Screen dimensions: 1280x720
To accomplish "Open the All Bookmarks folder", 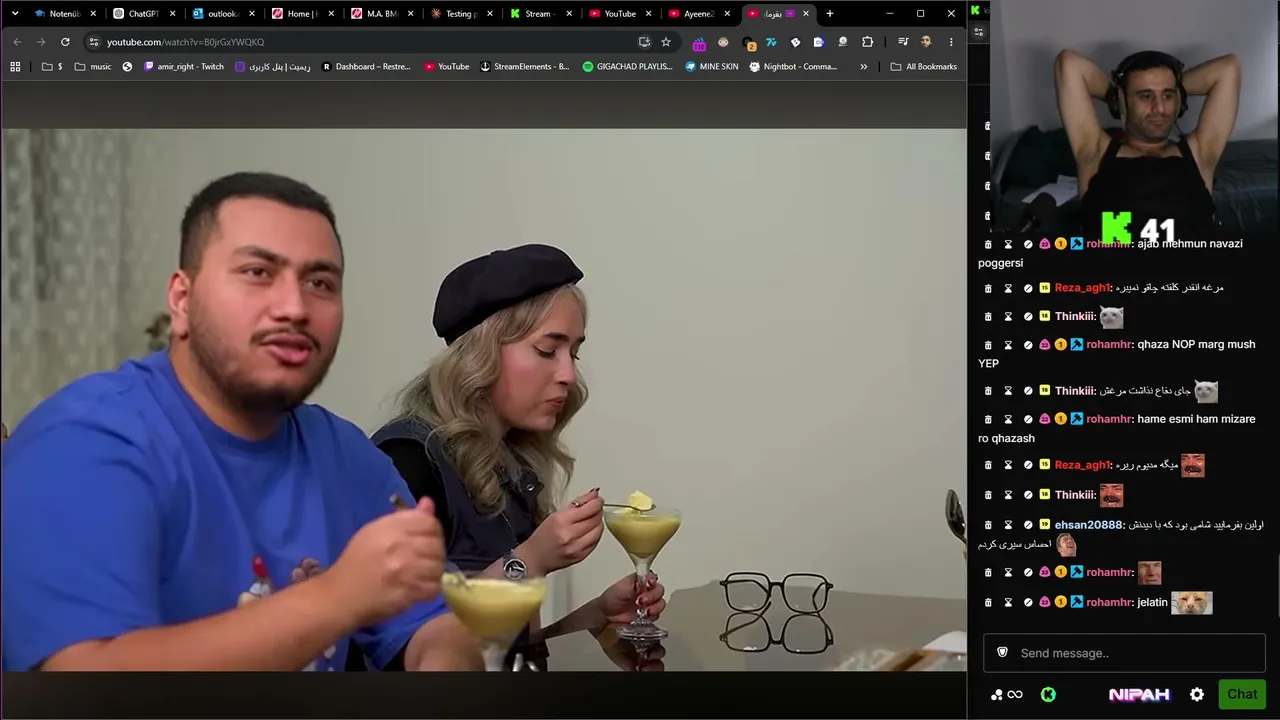I will click(x=923, y=67).
